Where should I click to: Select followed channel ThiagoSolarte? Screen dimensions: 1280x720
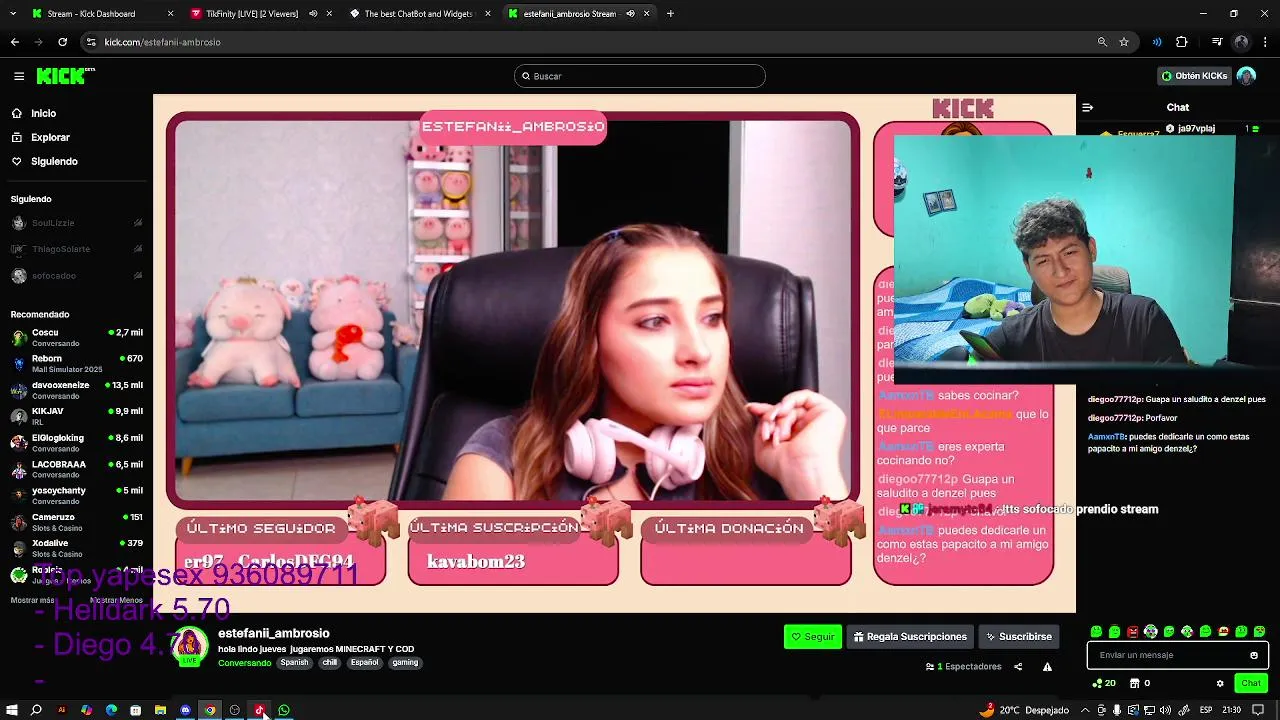coord(76,249)
